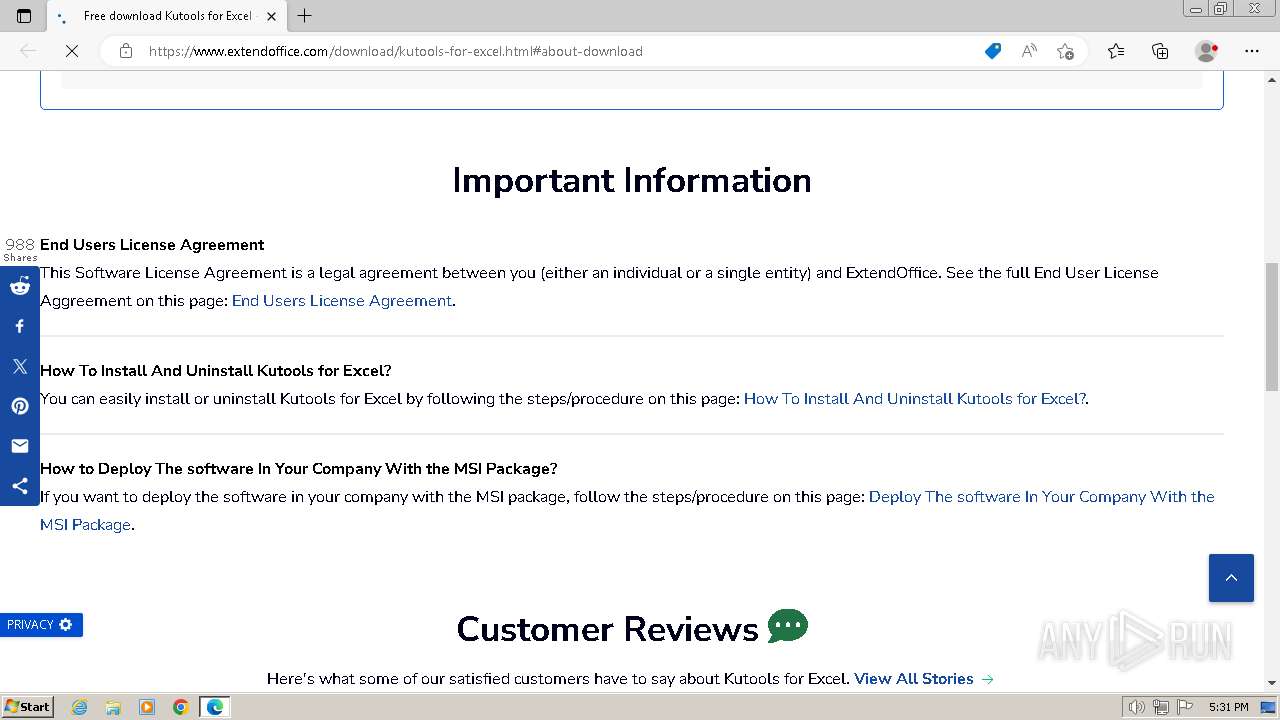Stop loading the page
Screen dimensions: 1280x720
(x=72, y=51)
